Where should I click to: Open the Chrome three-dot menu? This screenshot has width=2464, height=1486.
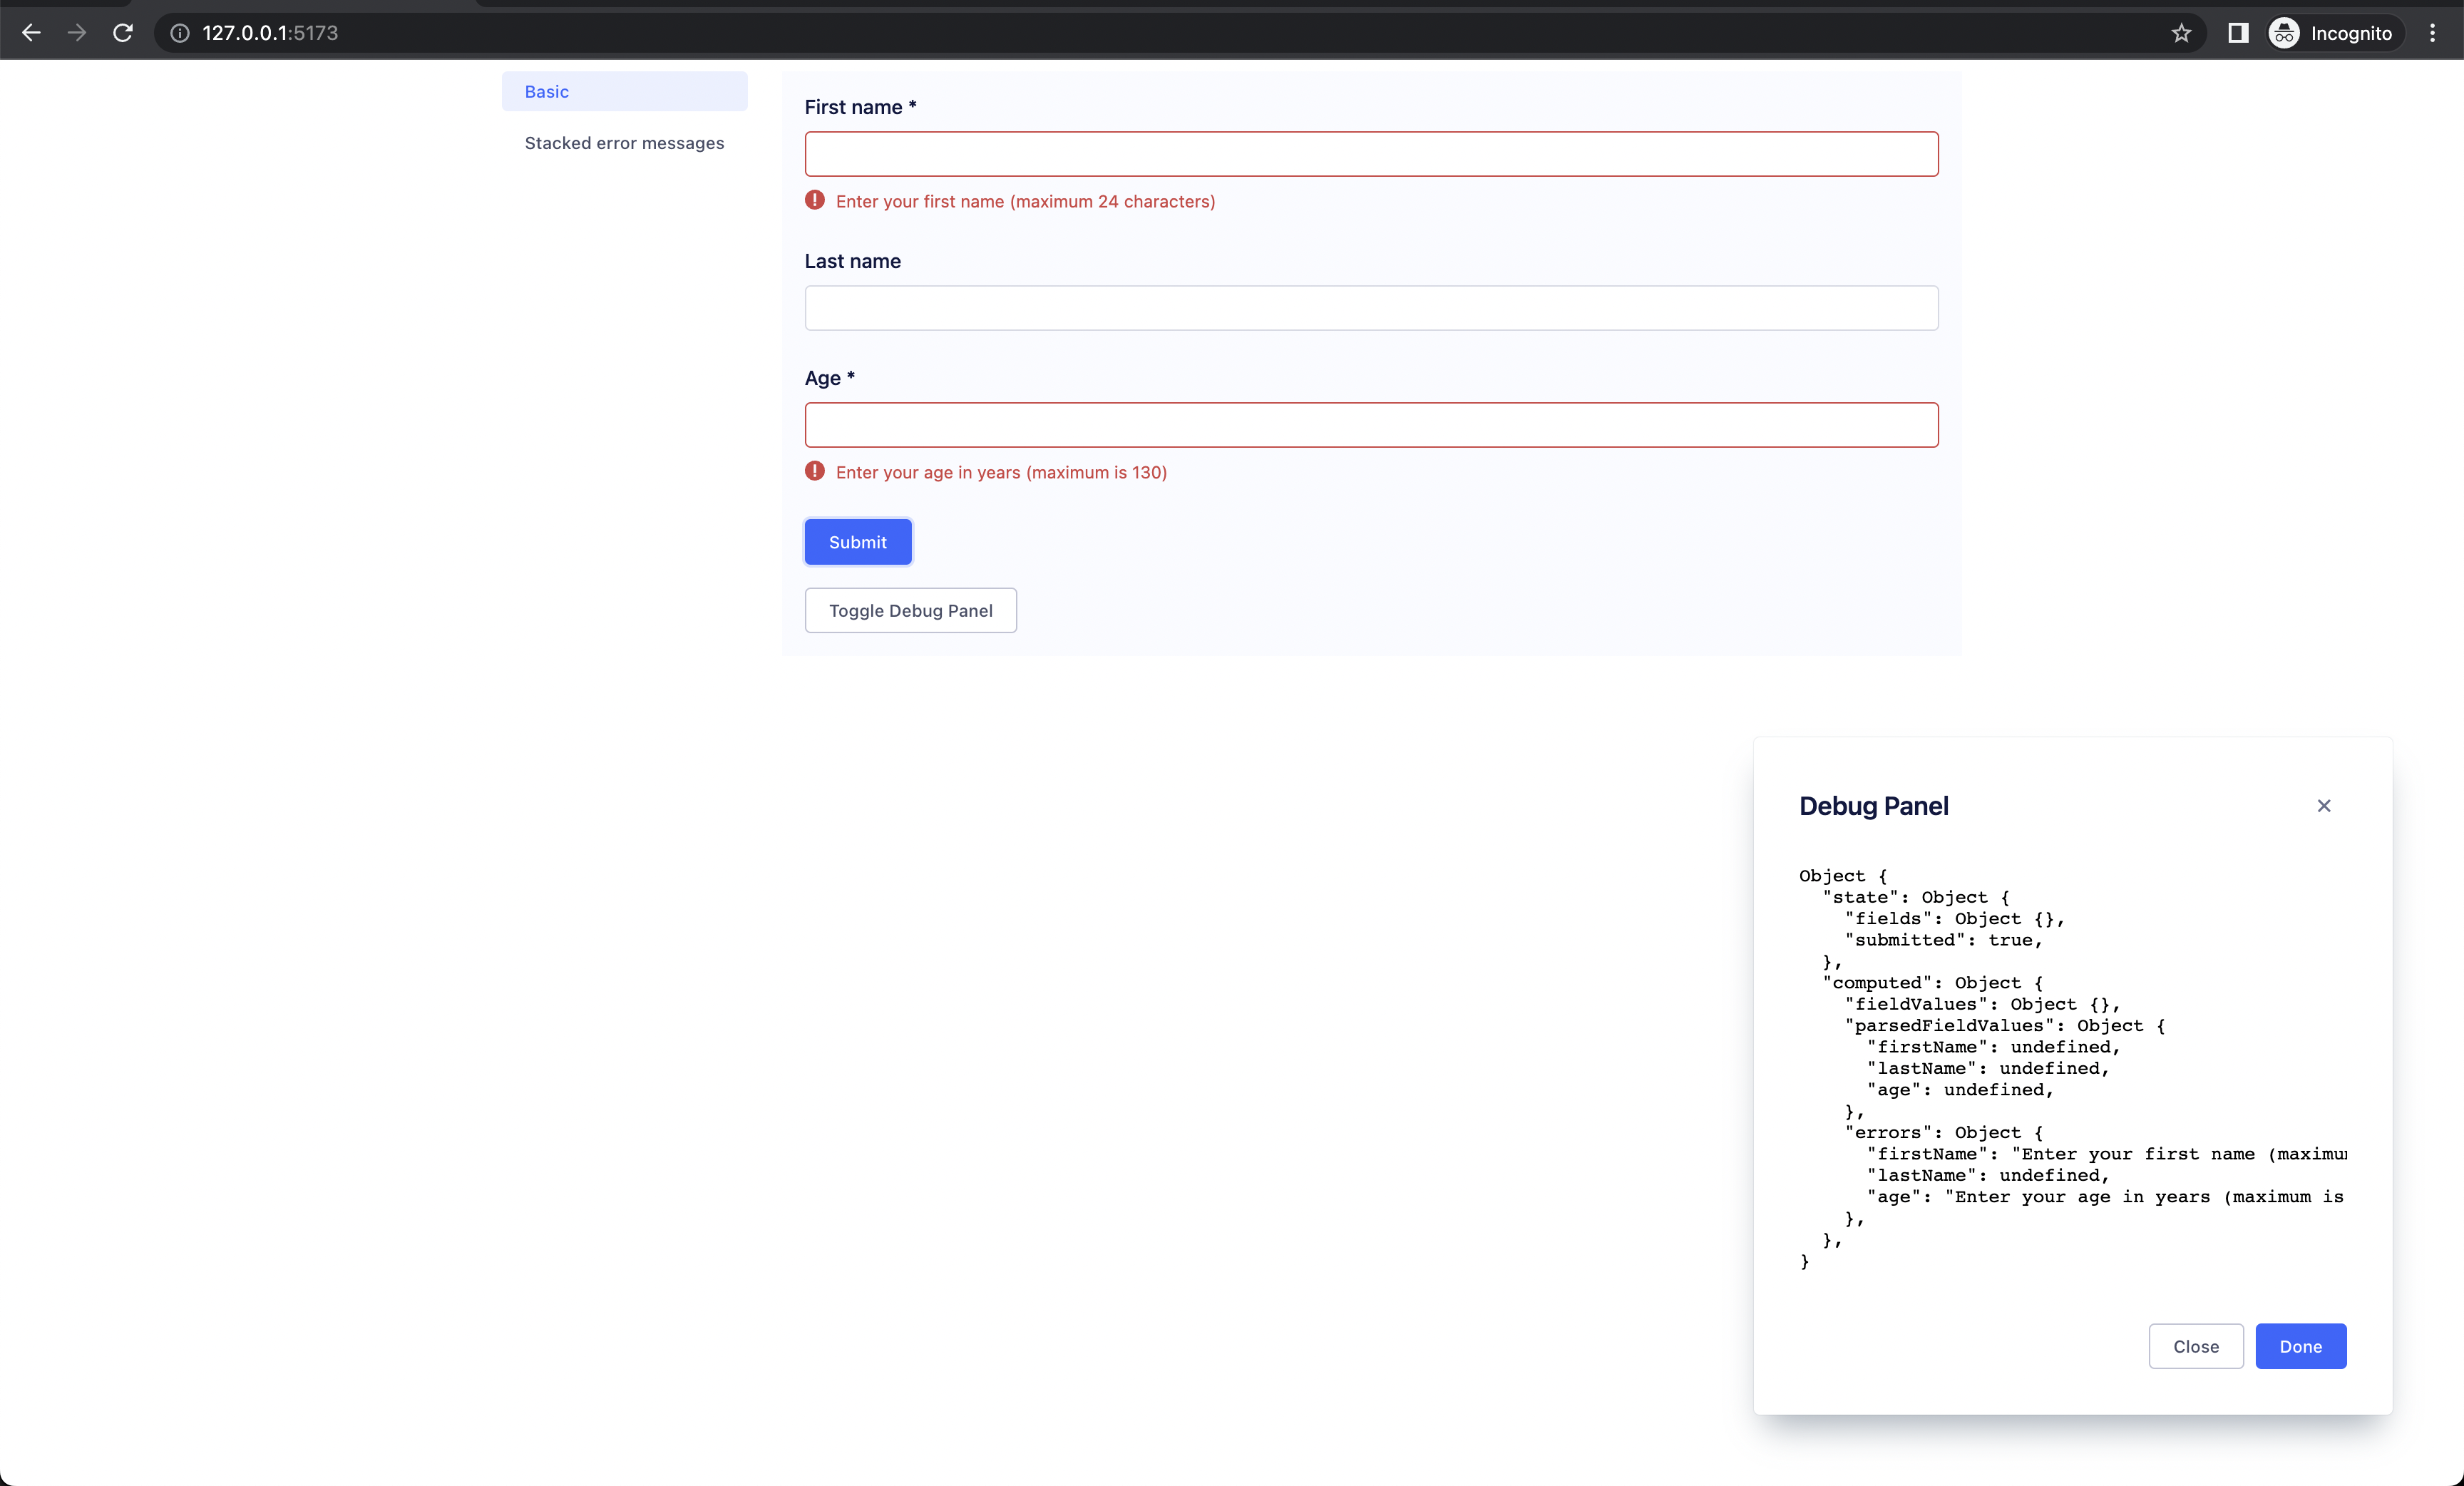tap(2432, 33)
